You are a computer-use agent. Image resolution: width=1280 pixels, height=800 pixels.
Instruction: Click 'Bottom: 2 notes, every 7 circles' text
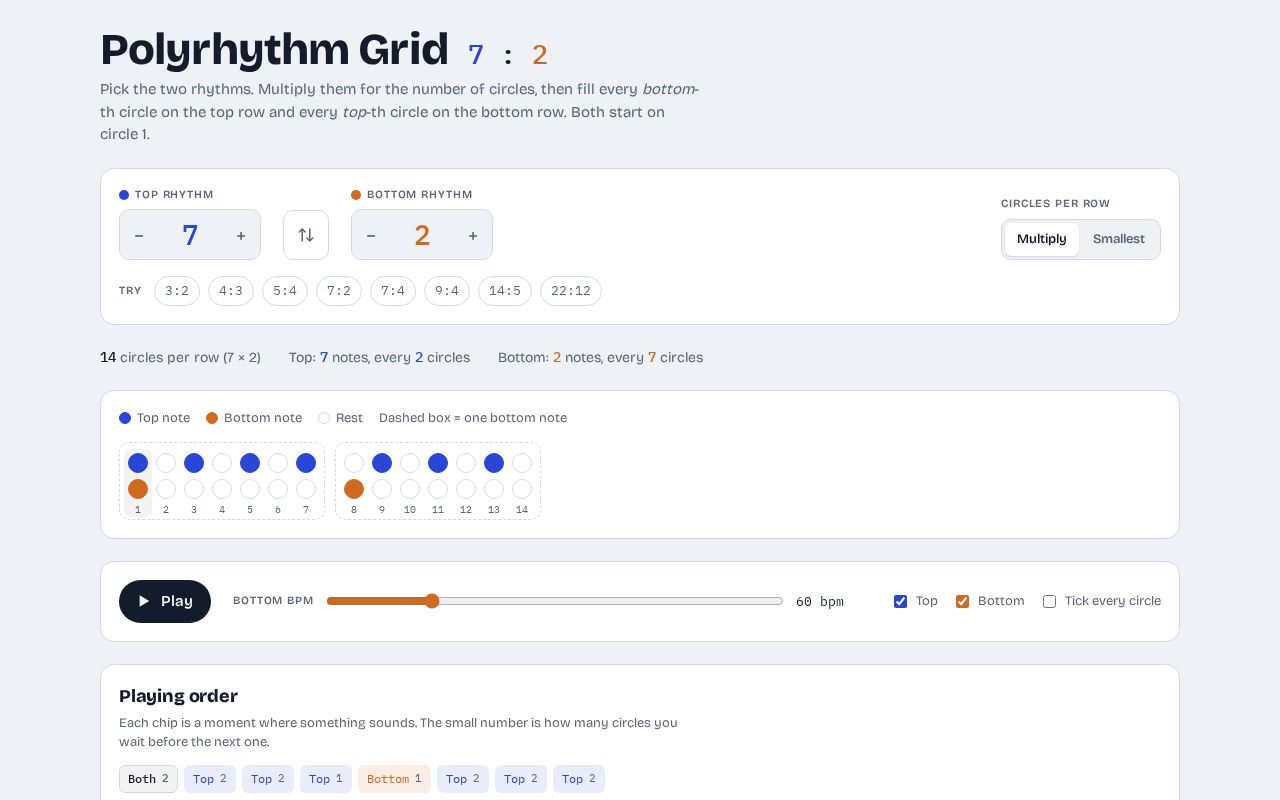(x=600, y=357)
